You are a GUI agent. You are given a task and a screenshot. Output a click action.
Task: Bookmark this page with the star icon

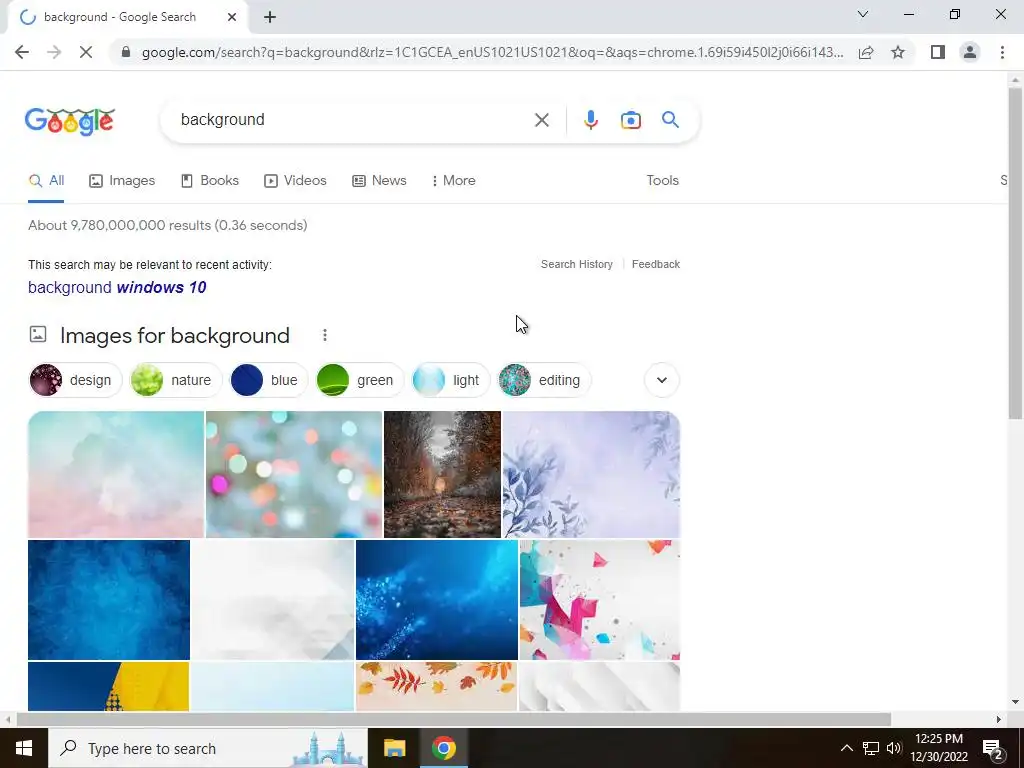point(898,52)
